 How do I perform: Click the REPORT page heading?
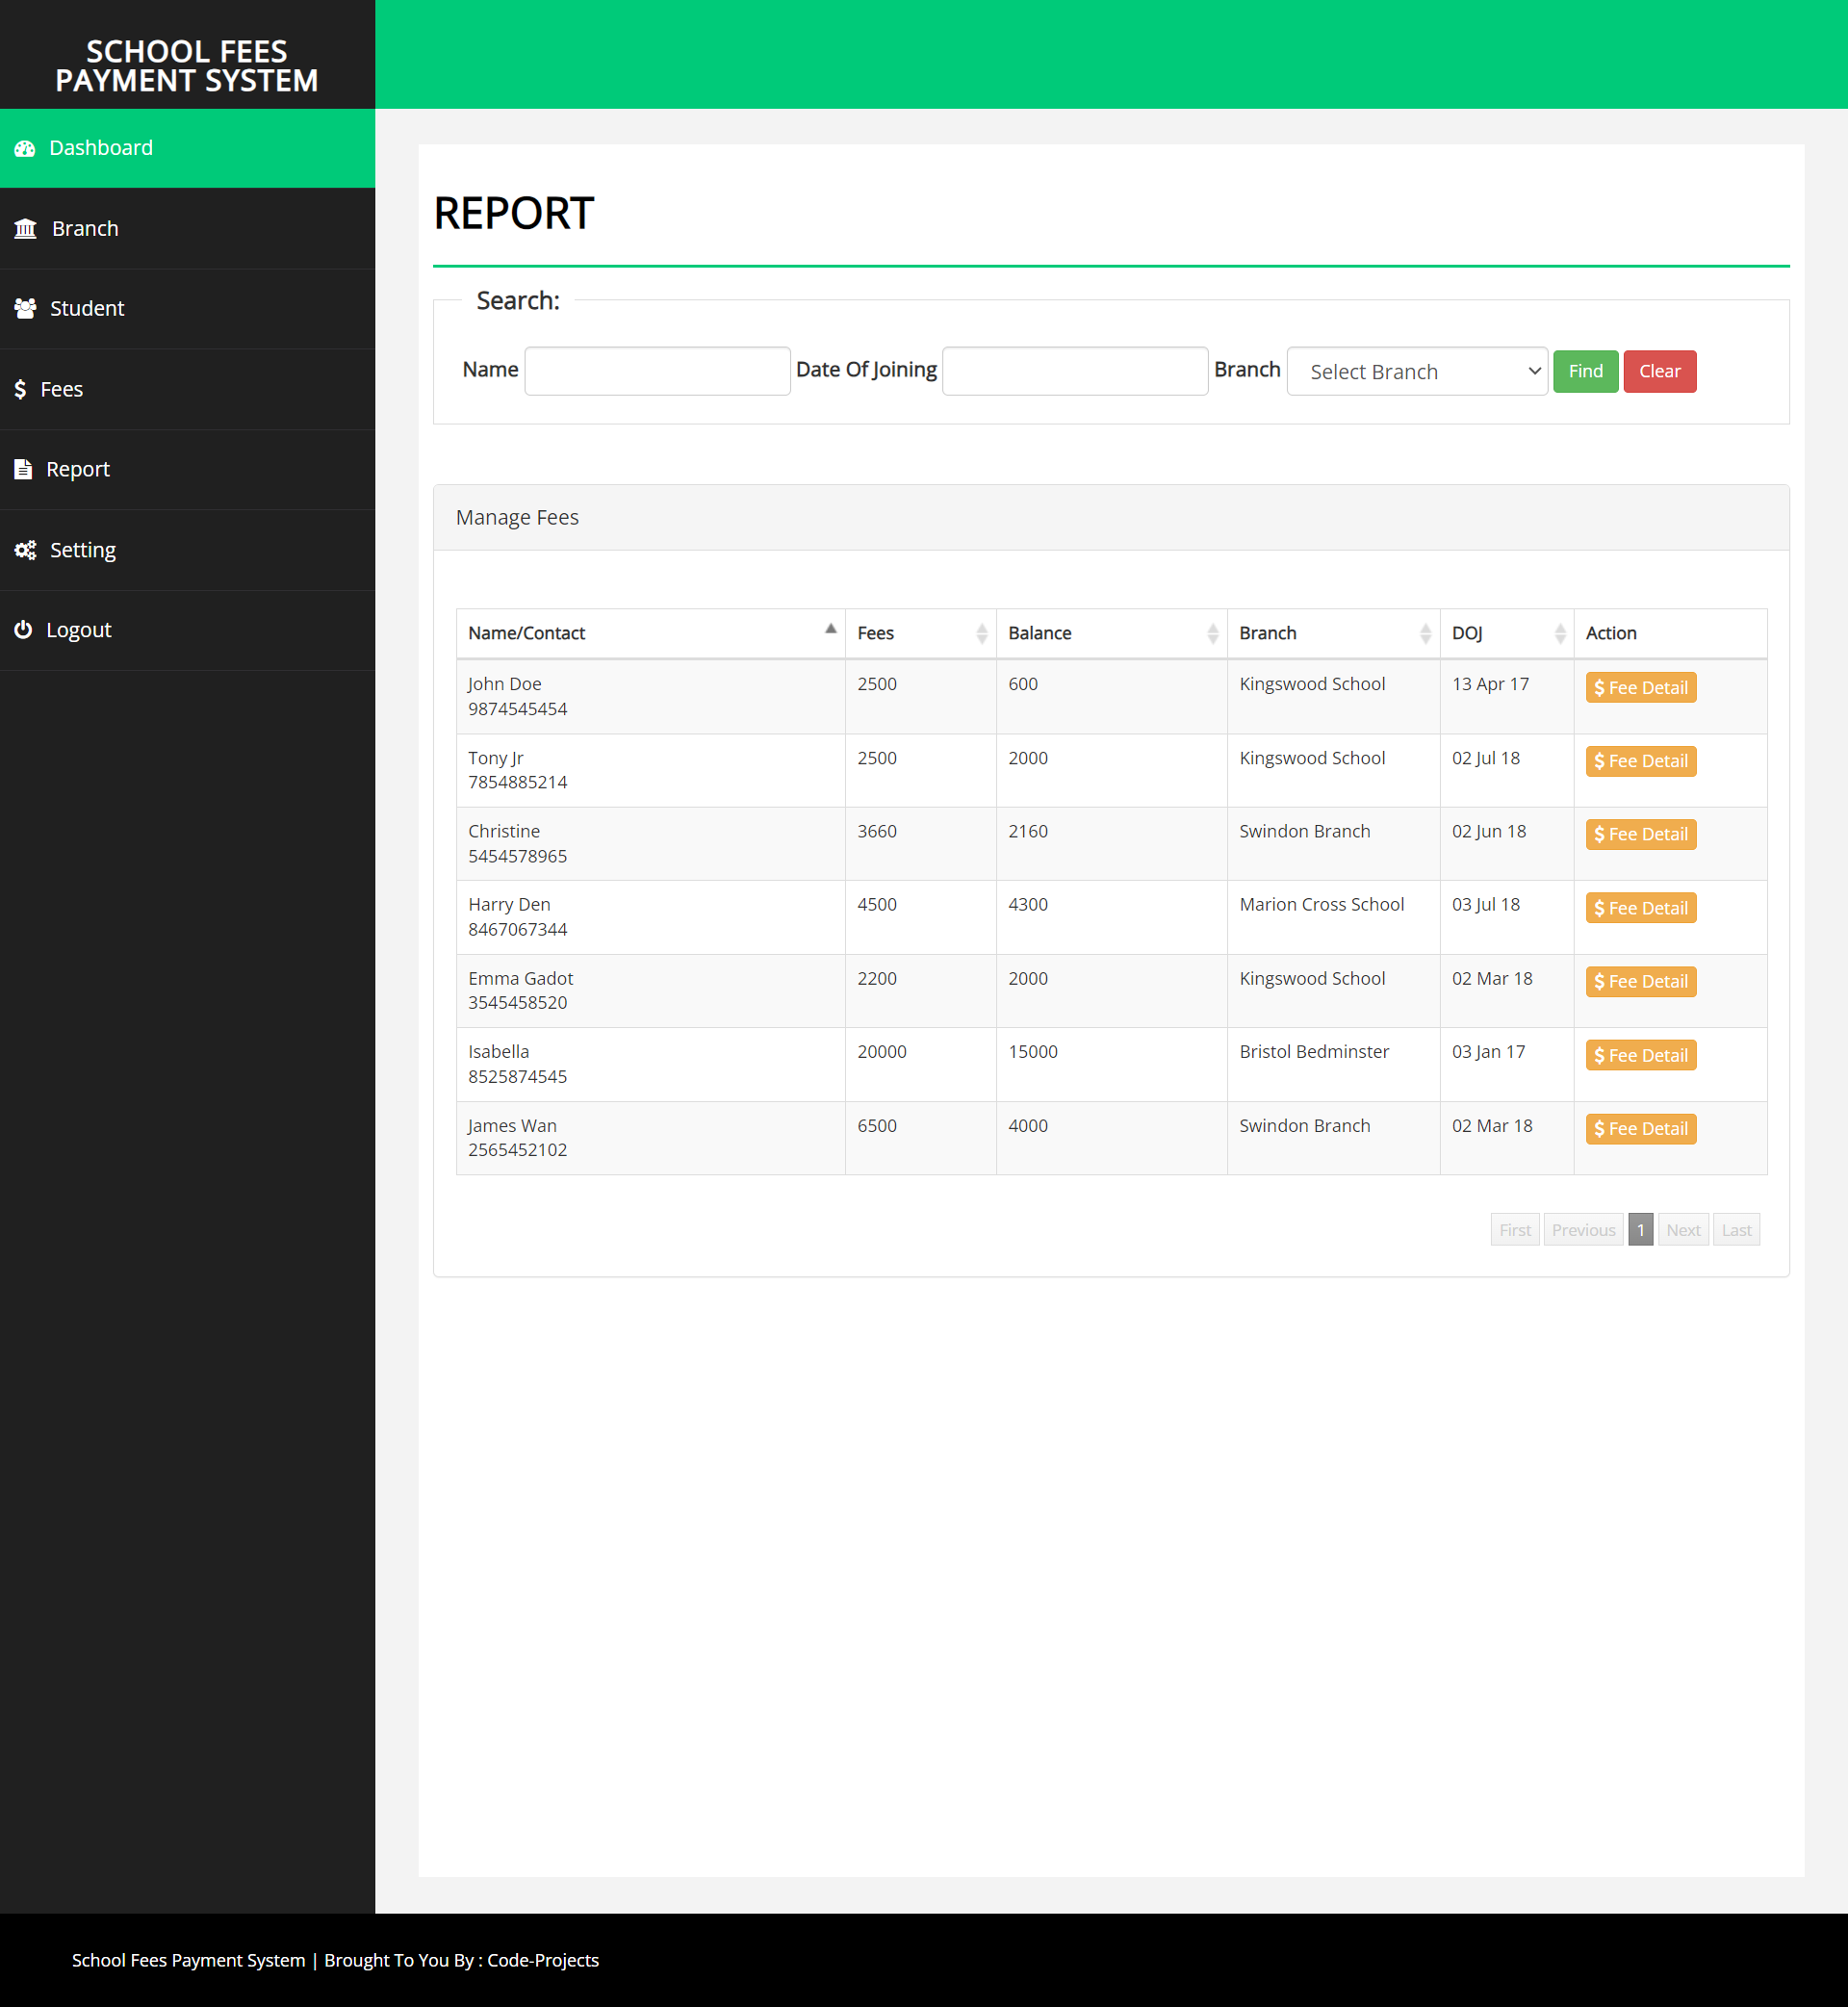[513, 213]
